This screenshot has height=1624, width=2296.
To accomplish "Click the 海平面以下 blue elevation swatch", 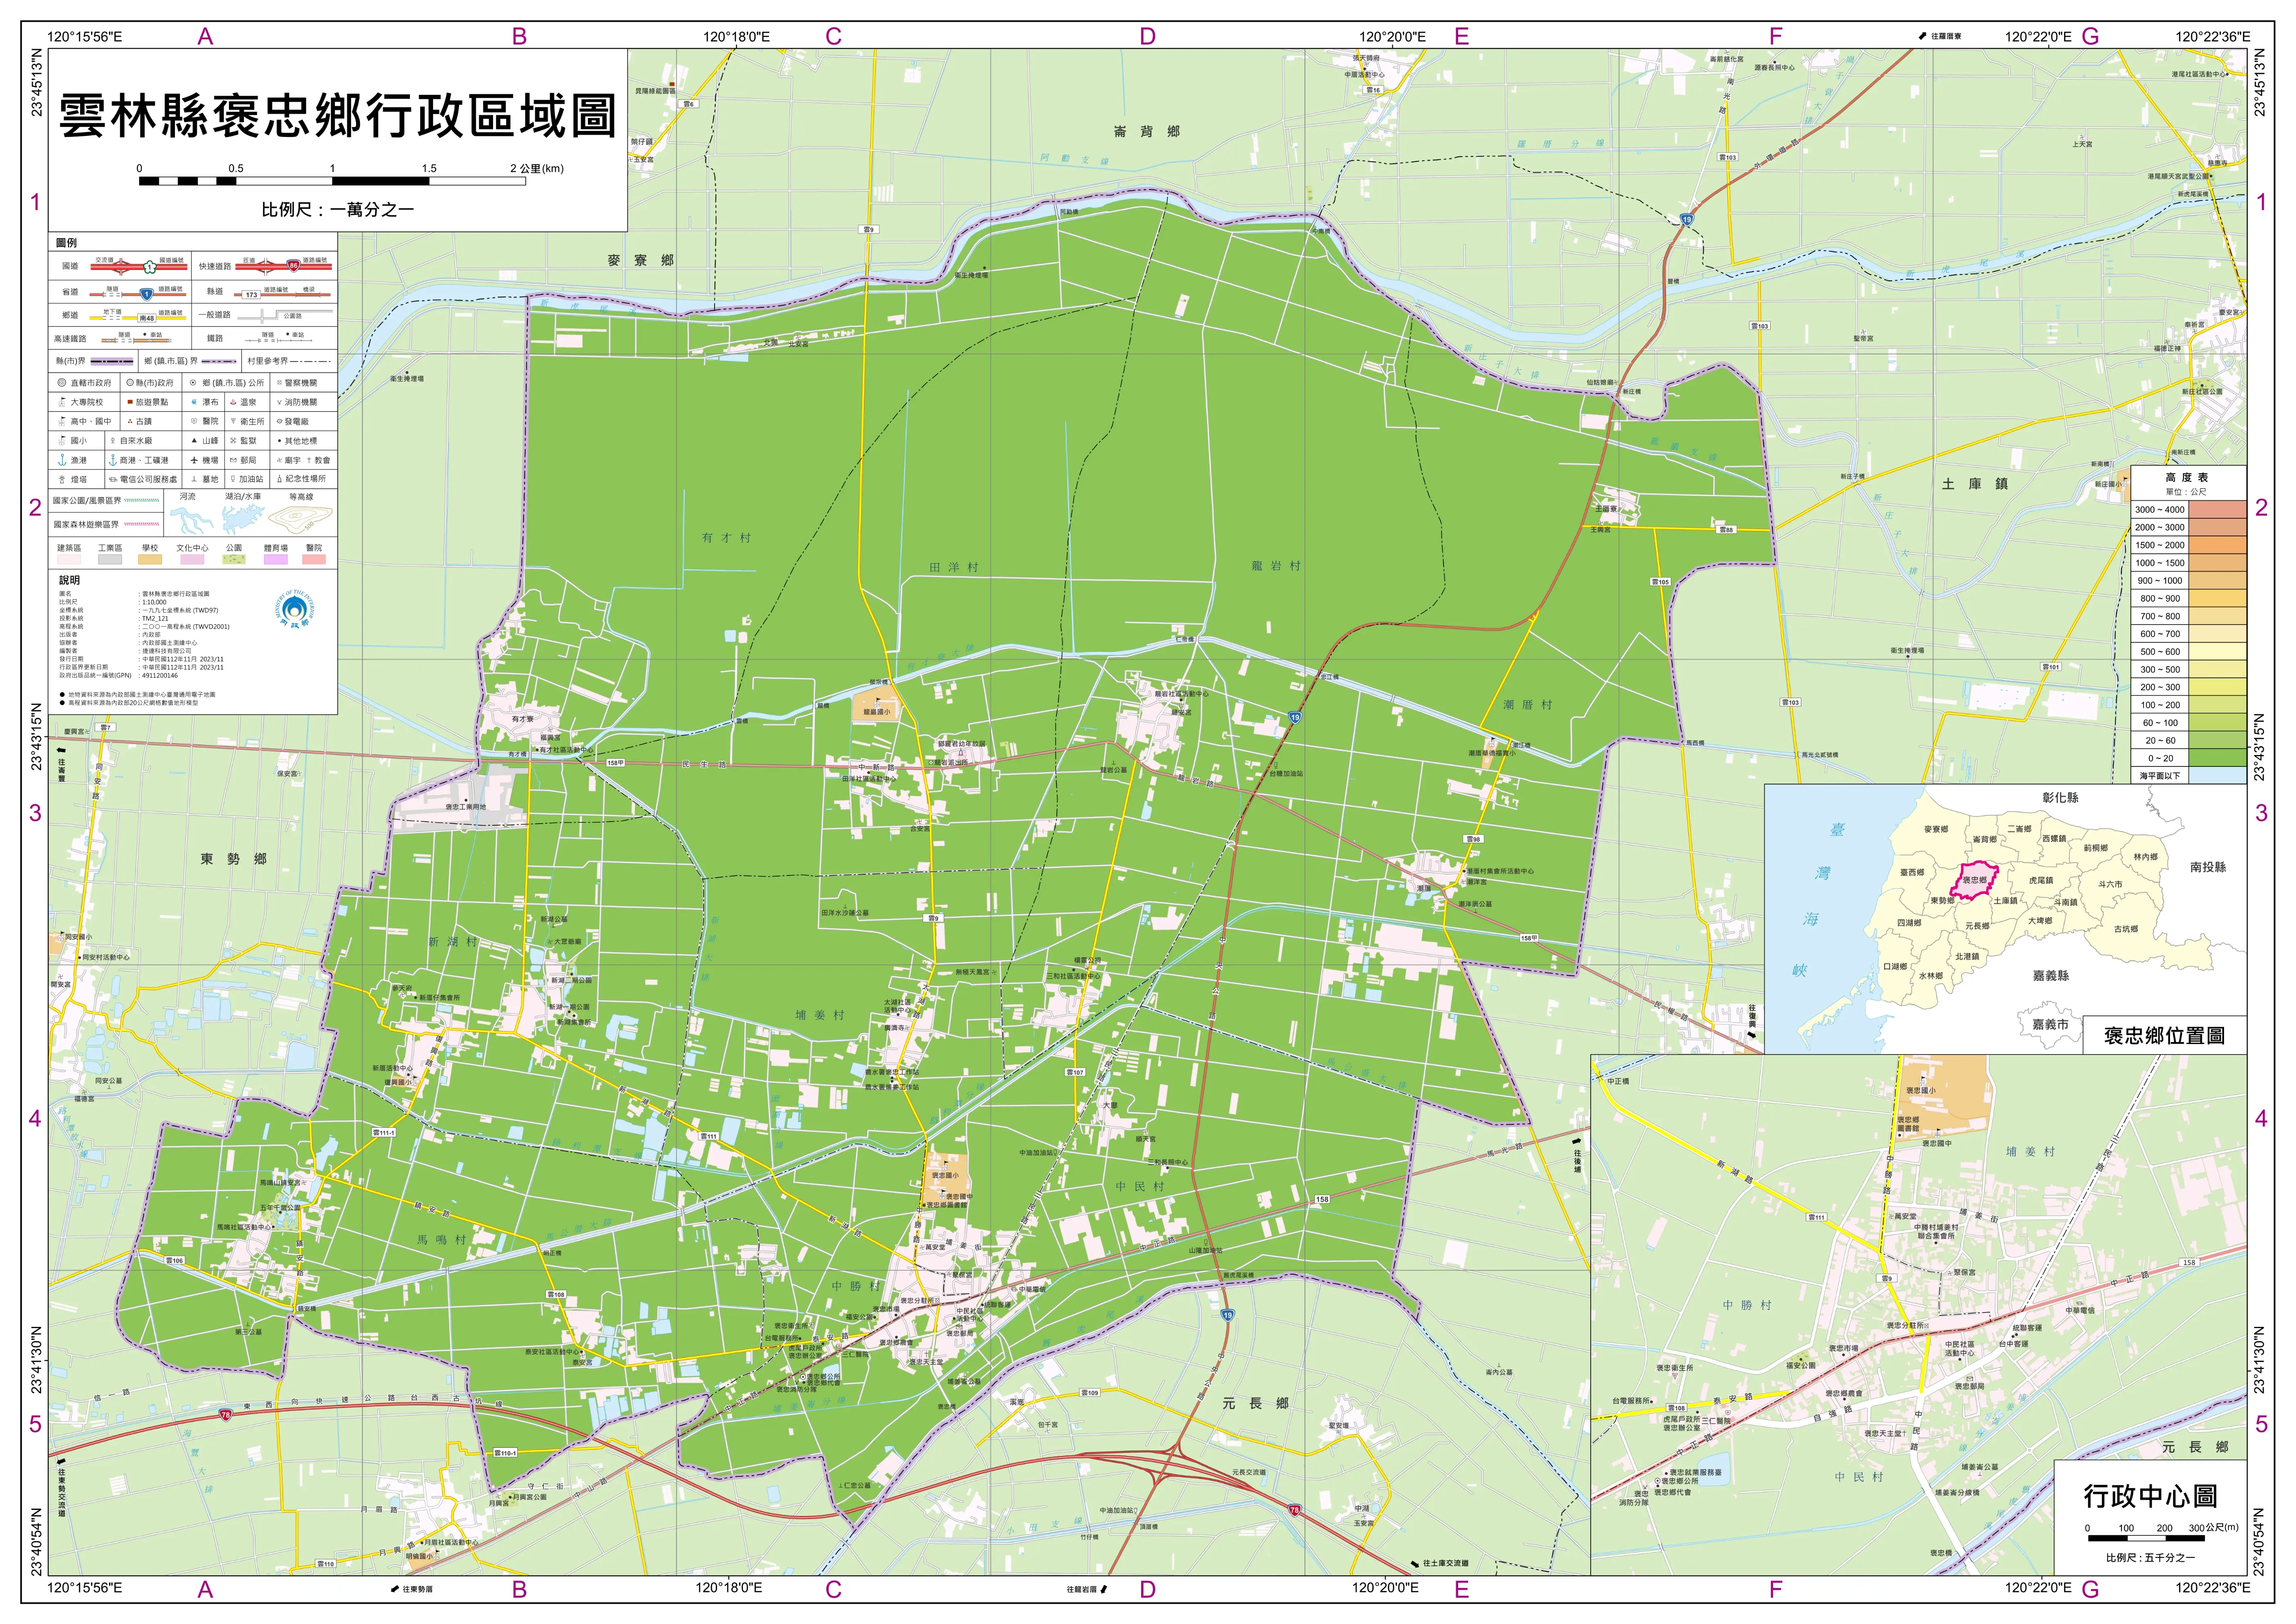I will [x=2218, y=775].
